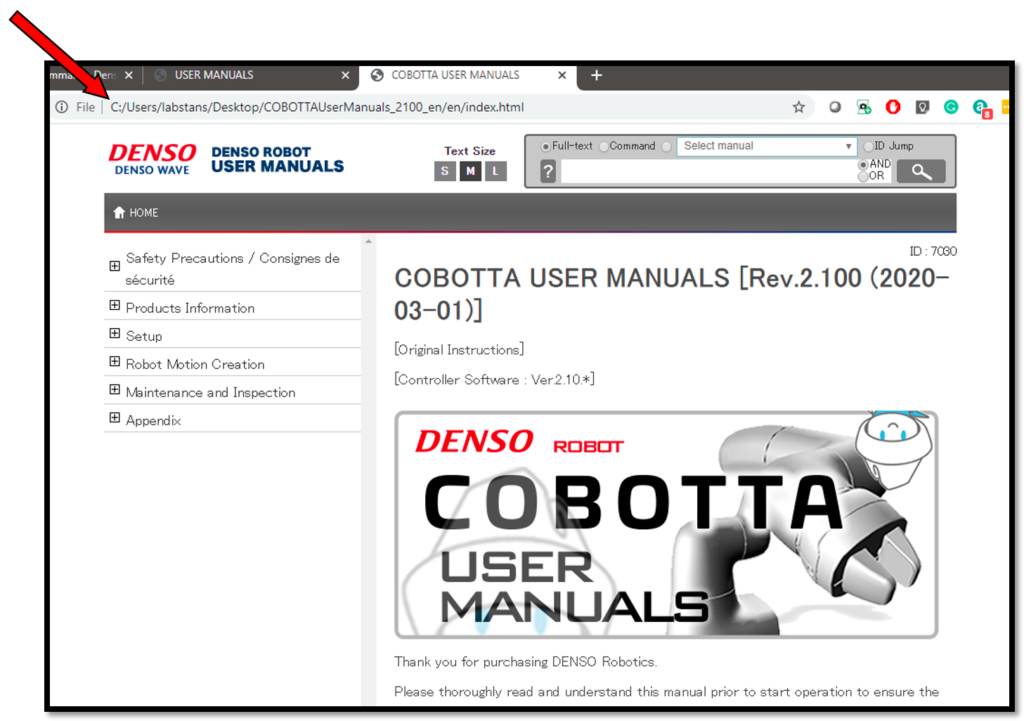Click the sidebar scroll-up arrow
1024x721 pixels.
(x=368, y=242)
